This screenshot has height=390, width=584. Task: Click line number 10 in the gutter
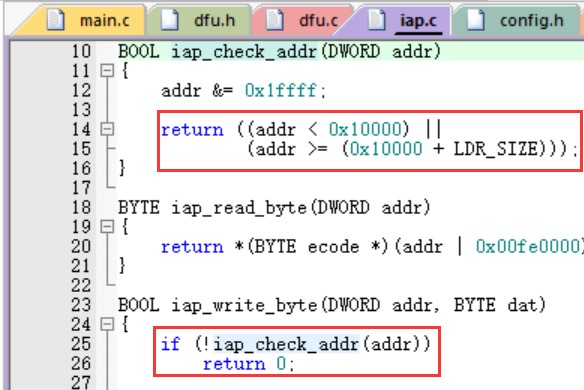pos(81,51)
